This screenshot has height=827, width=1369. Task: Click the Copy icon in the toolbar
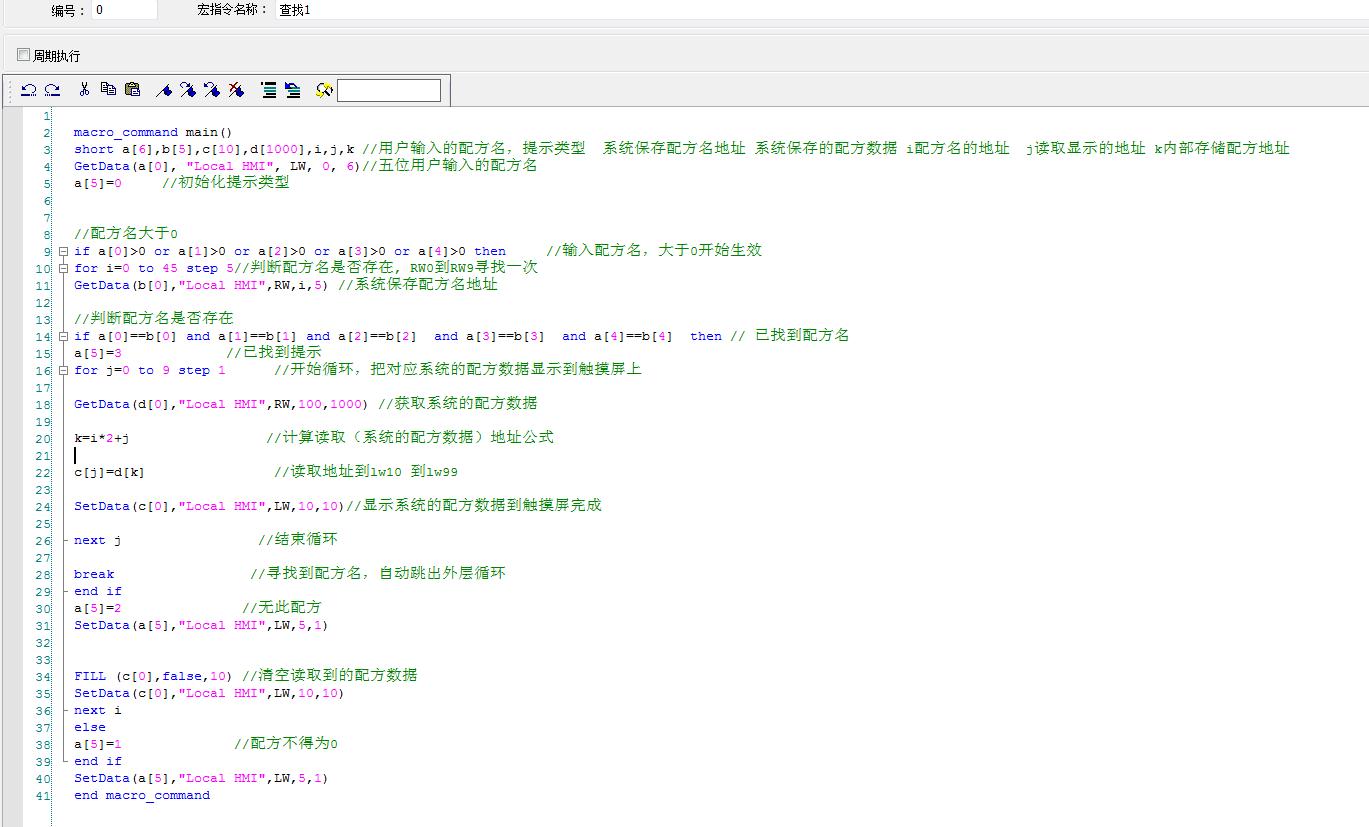click(x=108, y=90)
